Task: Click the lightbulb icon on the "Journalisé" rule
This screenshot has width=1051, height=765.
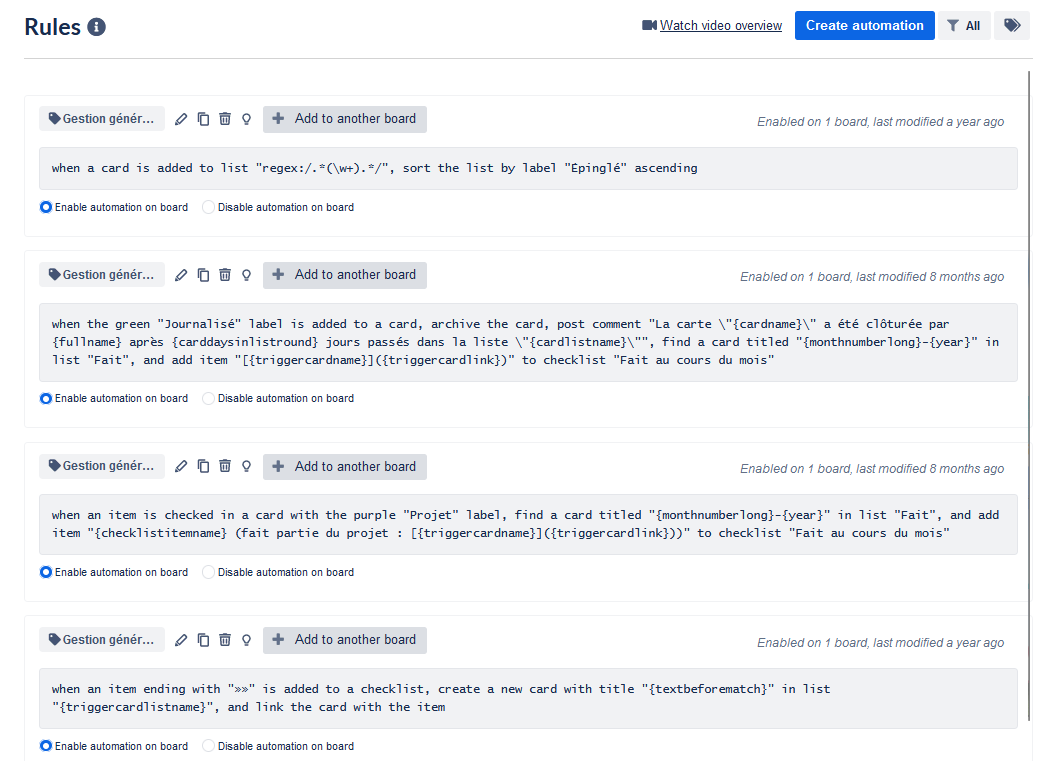Action: (247, 275)
